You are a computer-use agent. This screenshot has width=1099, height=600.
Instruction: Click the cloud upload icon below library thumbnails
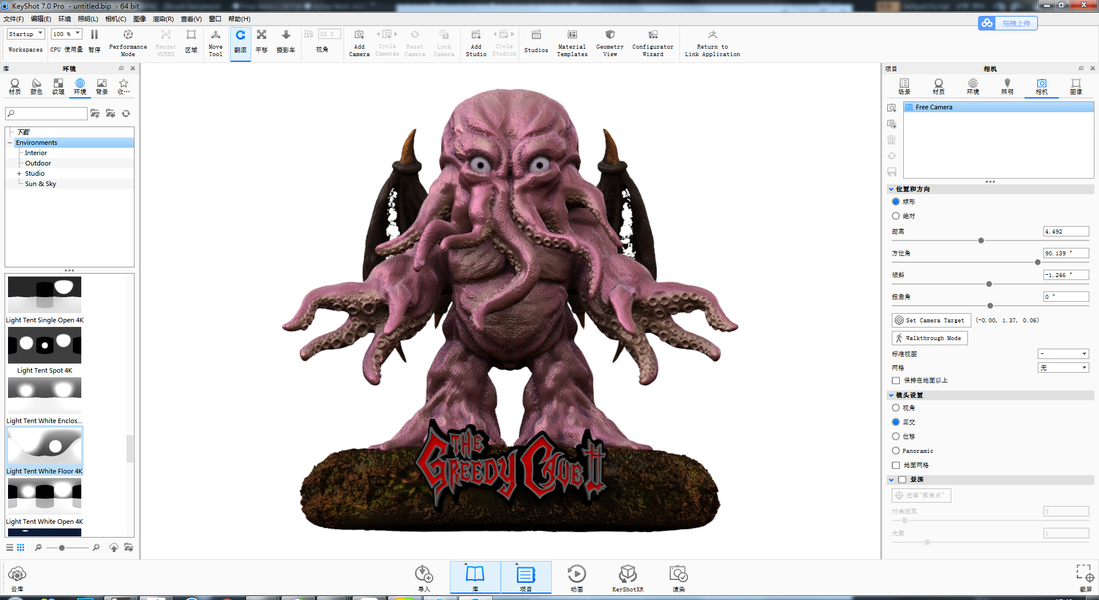coord(114,547)
